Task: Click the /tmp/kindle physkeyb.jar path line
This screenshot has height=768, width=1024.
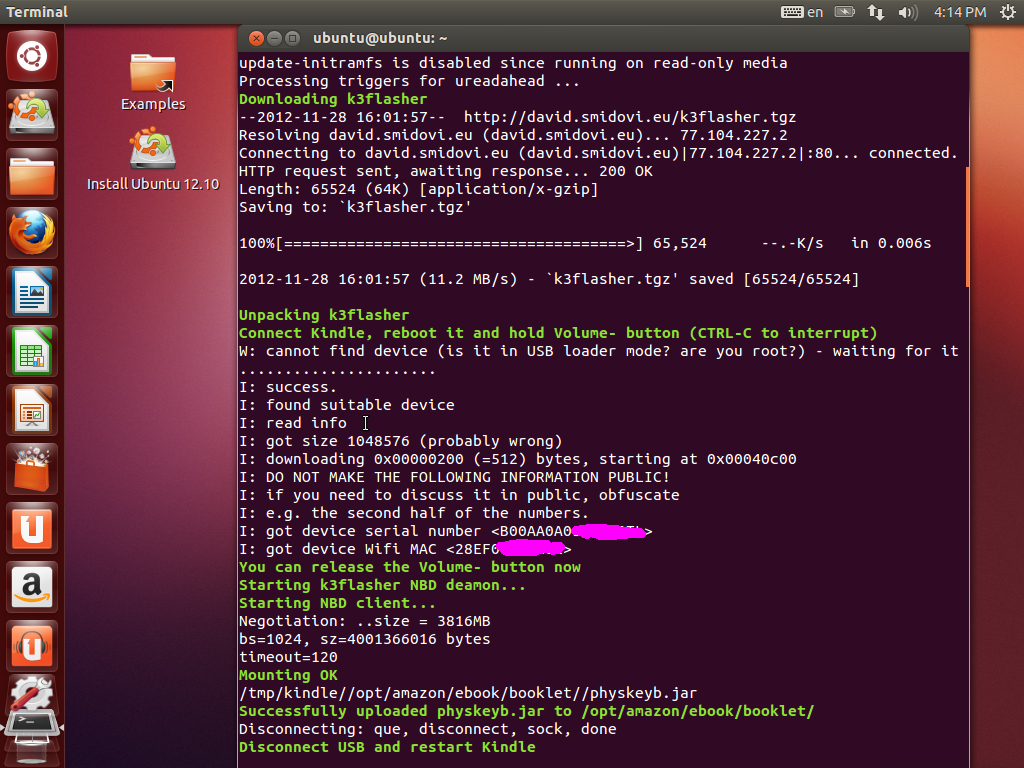Action: pos(468,693)
